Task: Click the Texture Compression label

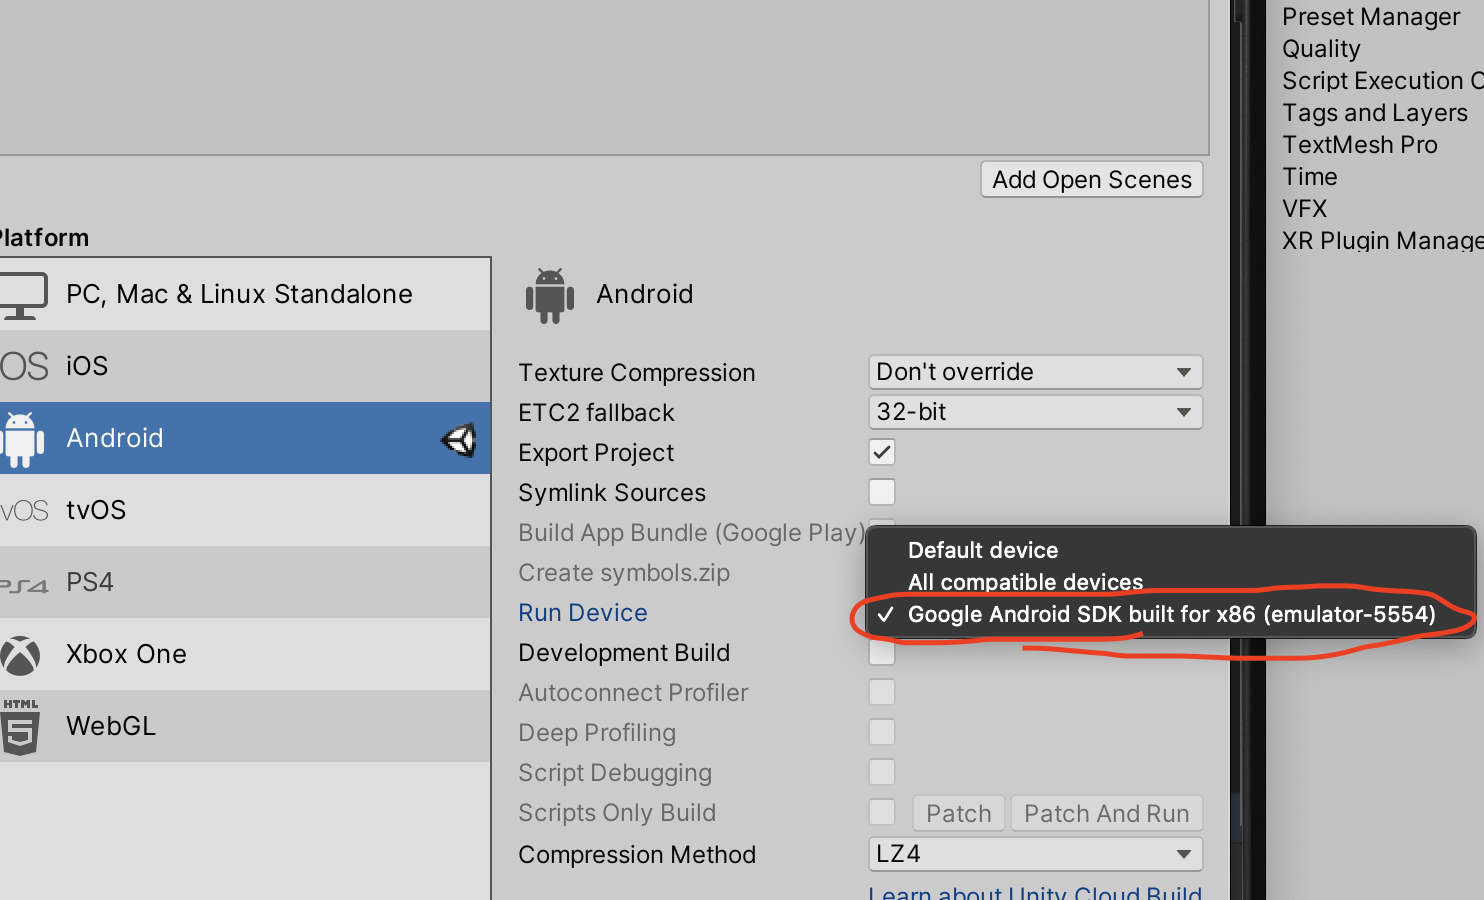Action: (x=636, y=373)
